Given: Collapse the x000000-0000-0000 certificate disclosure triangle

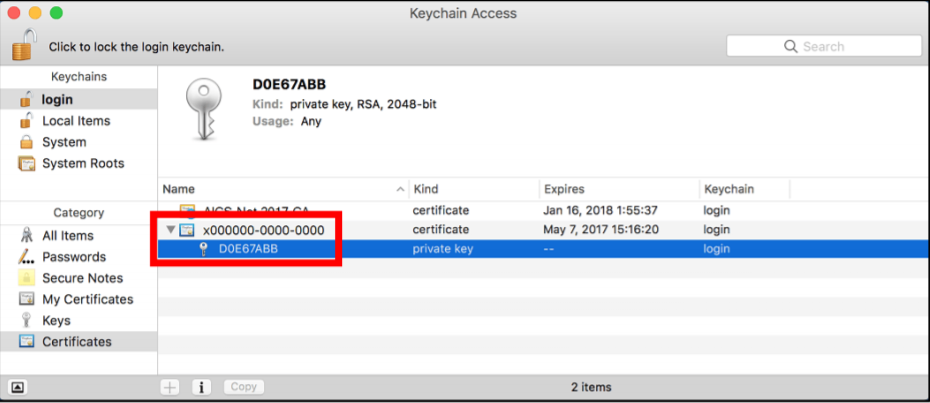Looking at the screenshot, I should 171,230.
